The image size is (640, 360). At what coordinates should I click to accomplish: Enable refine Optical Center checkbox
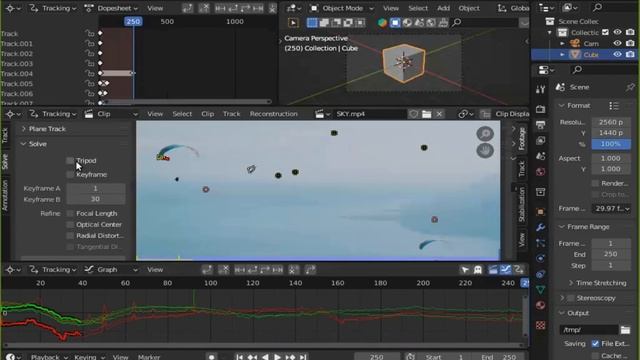70,224
